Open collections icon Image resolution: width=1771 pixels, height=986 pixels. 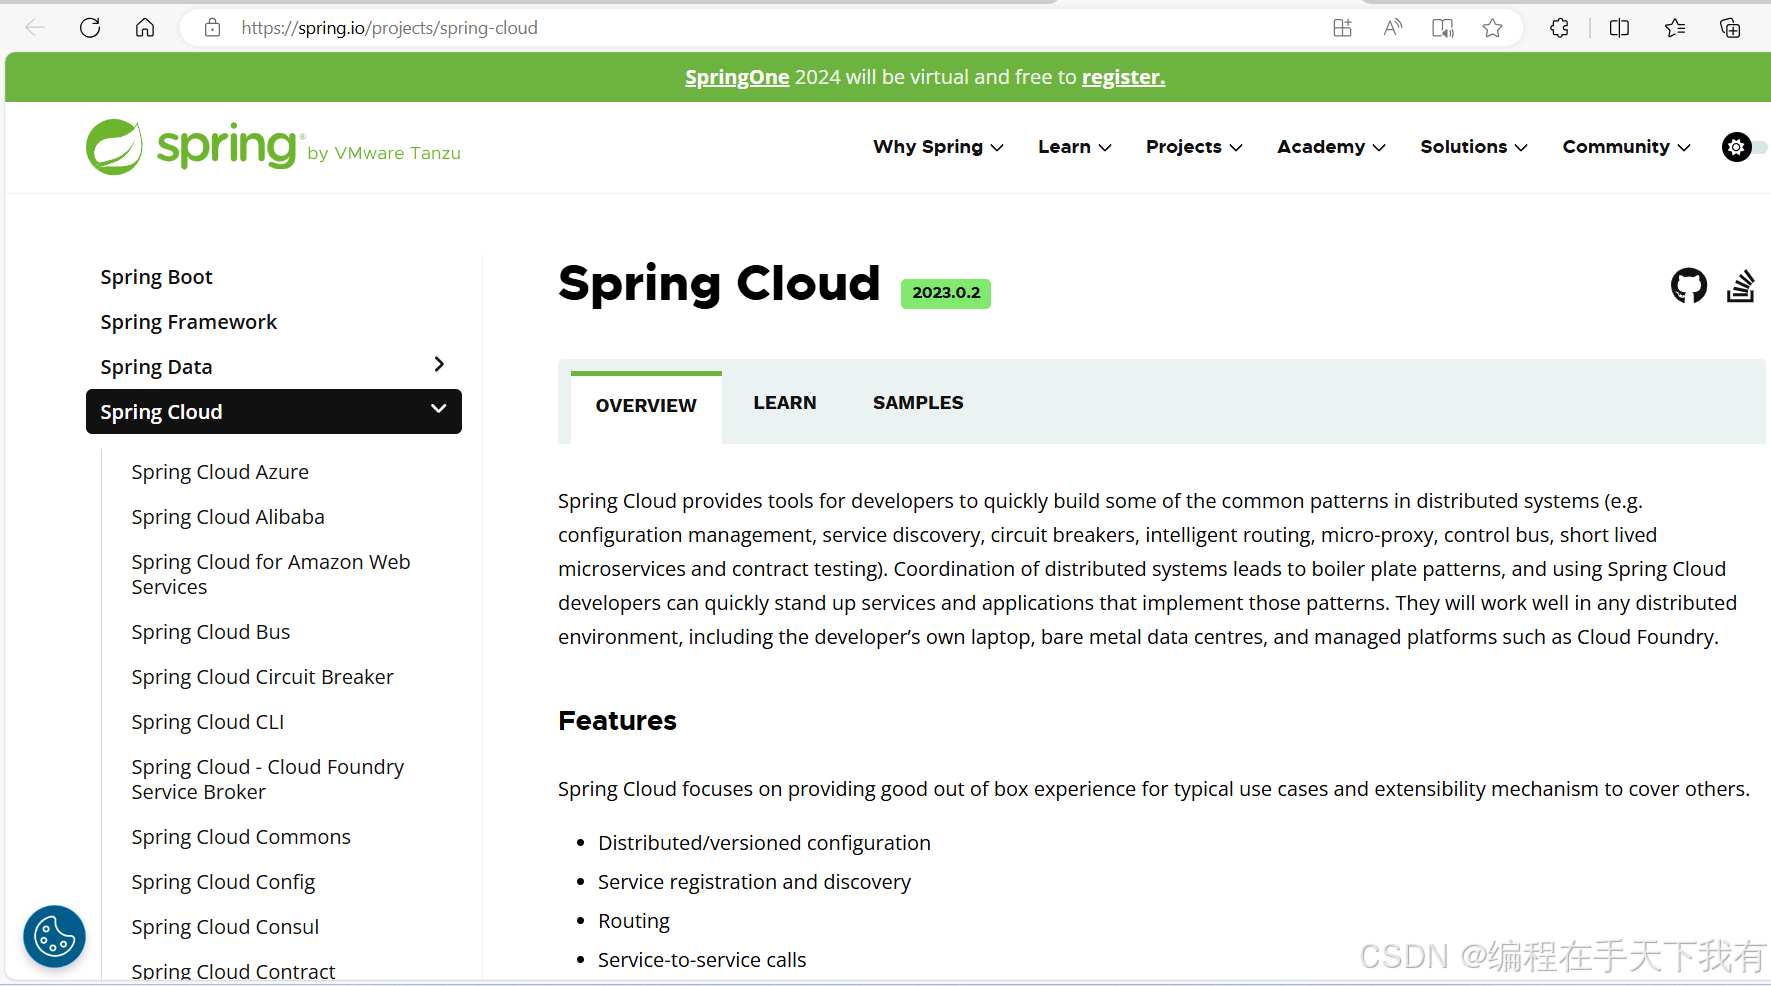coord(1730,28)
